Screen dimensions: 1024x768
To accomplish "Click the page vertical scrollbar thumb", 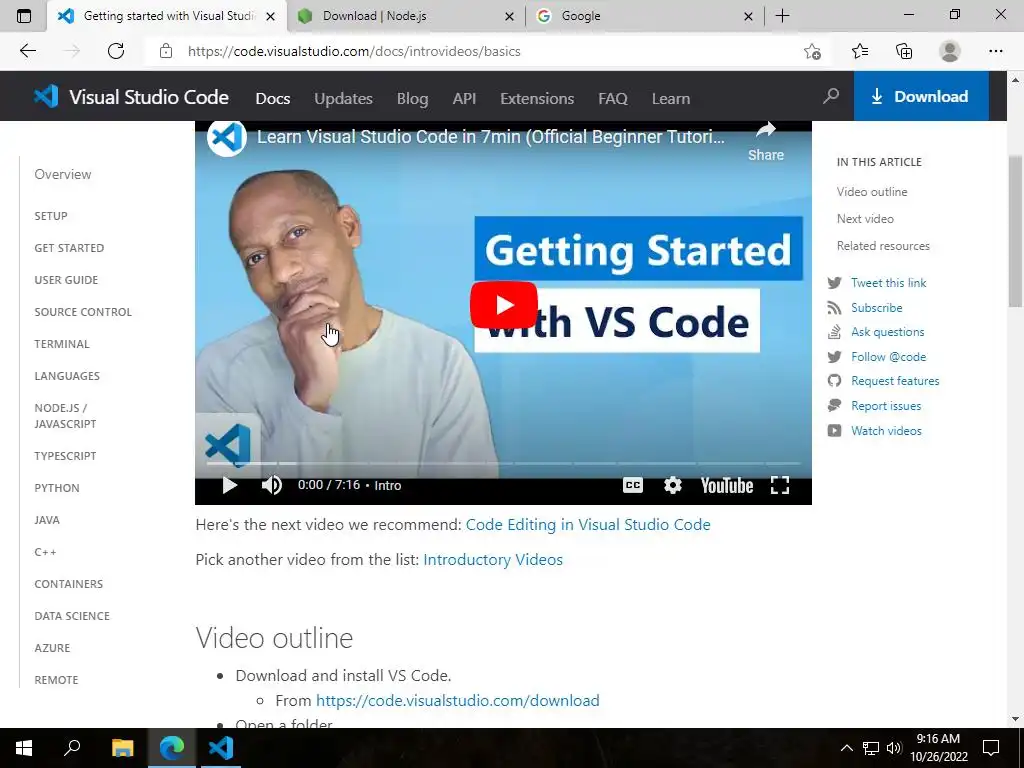I will (x=1015, y=231).
